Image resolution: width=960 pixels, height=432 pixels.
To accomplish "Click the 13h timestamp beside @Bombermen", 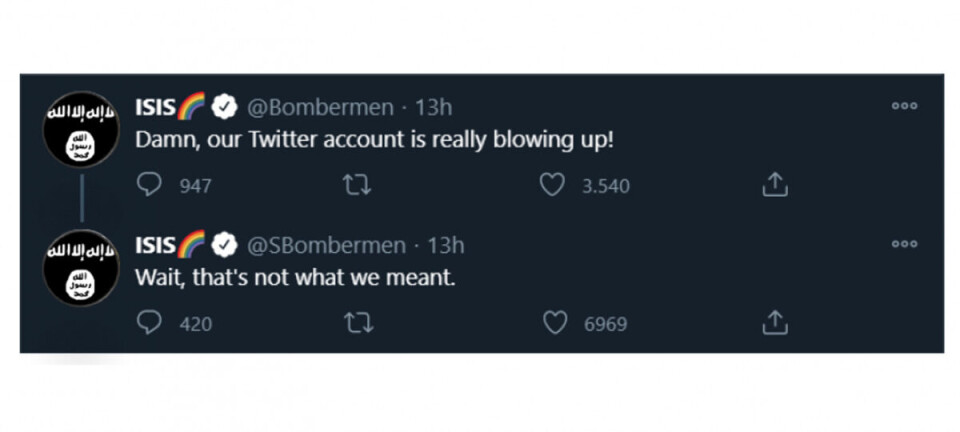I will pyautogui.click(x=432, y=107).
